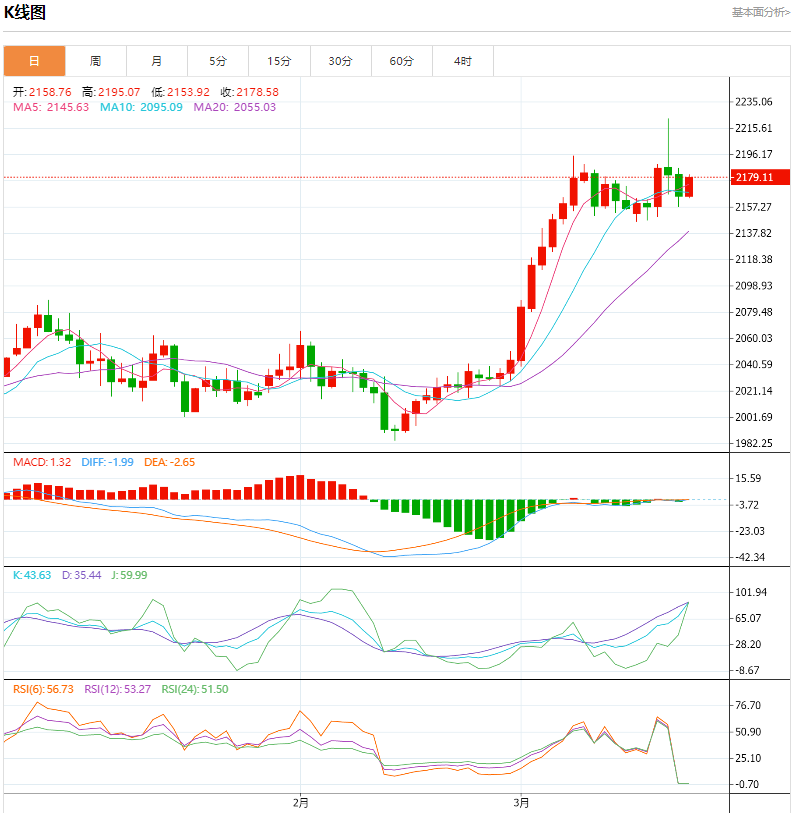Select the 60分 timeframe tab
Viewport: 791px width, 813px height.
[x=402, y=61]
